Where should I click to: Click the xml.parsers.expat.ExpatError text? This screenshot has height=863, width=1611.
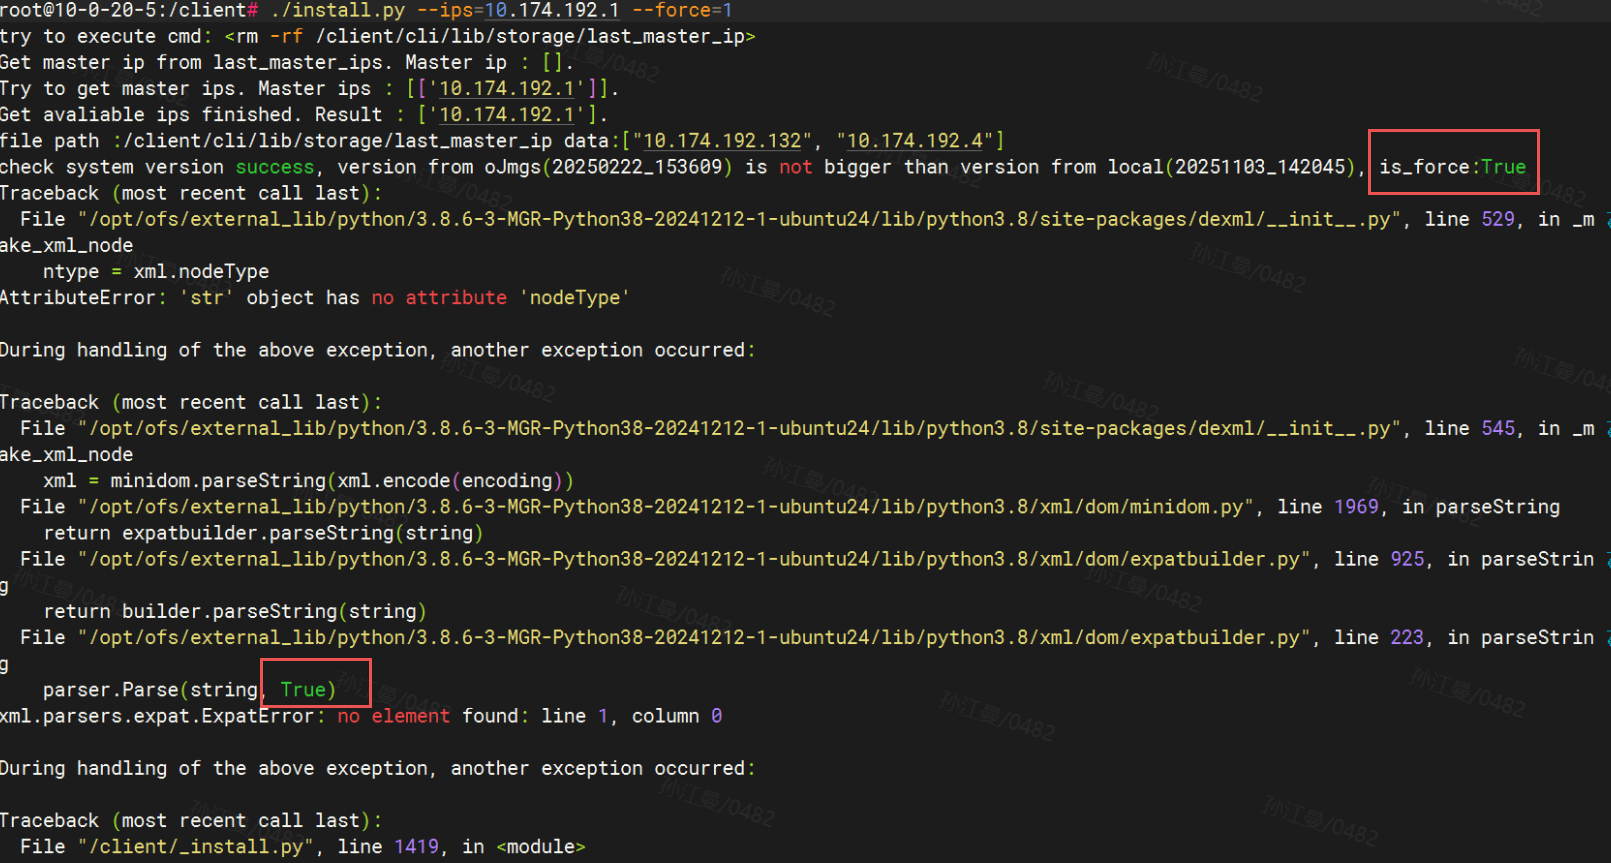160,716
